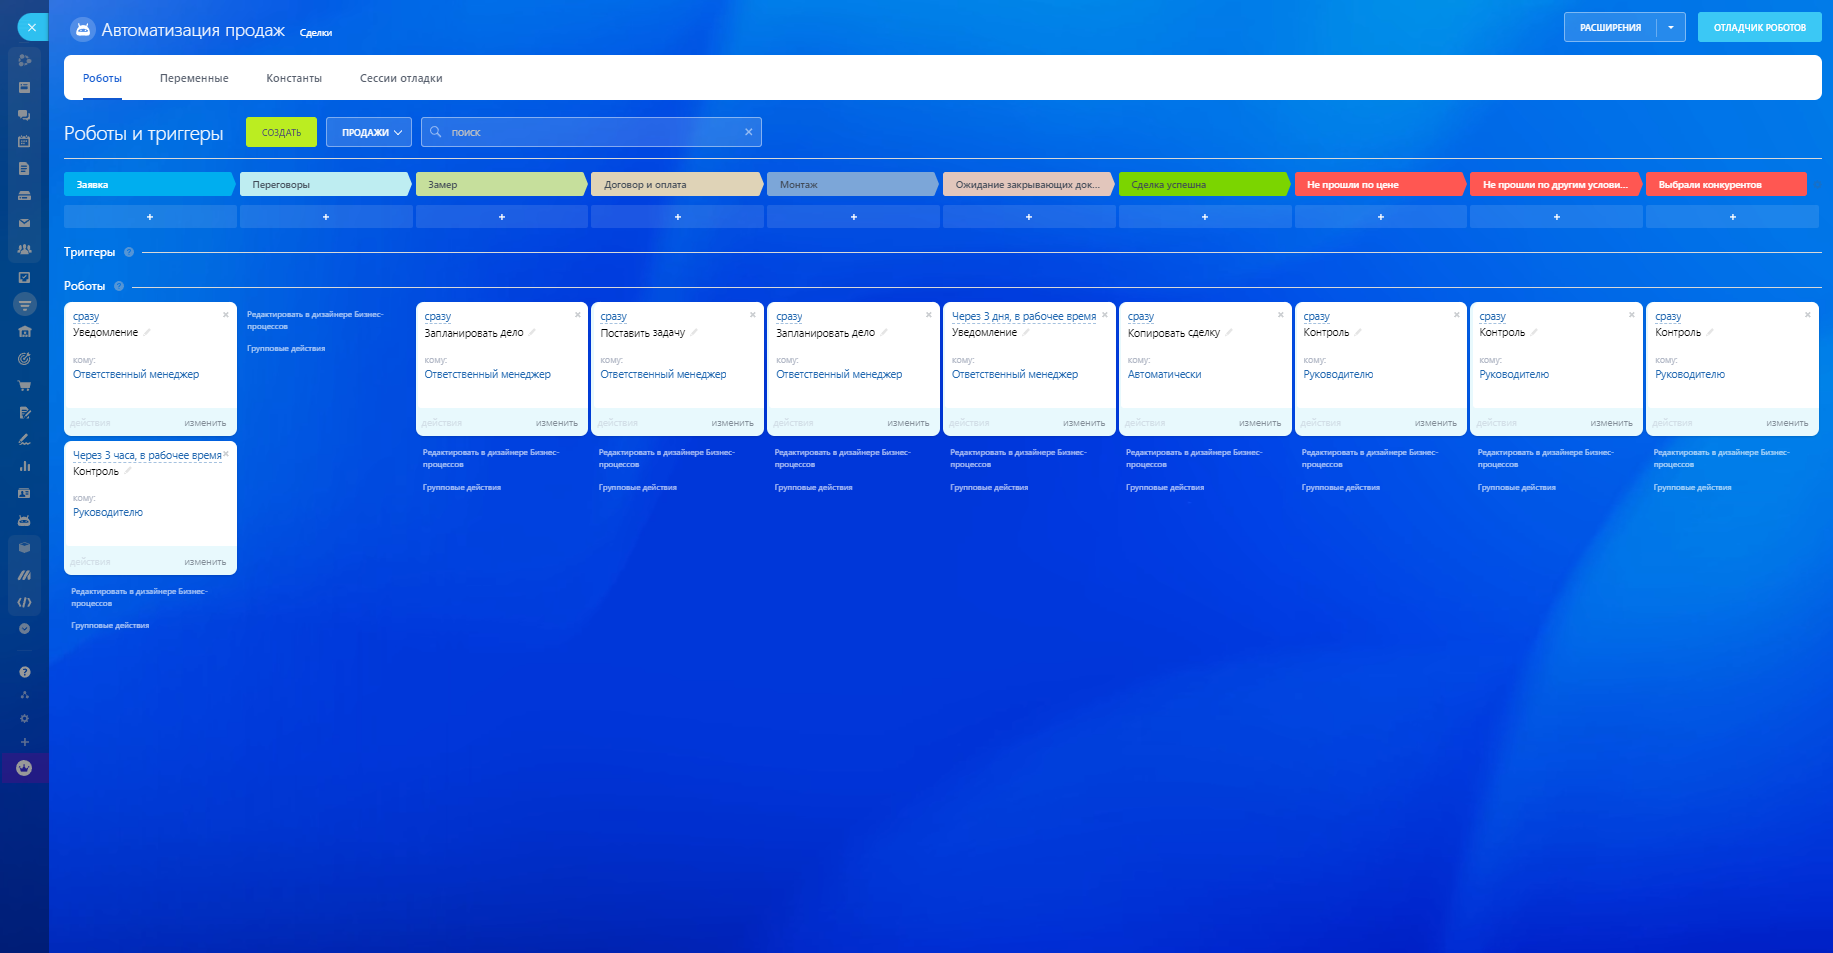Click the plus icon in the sidebar

pyautogui.click(x=25, y=742)
